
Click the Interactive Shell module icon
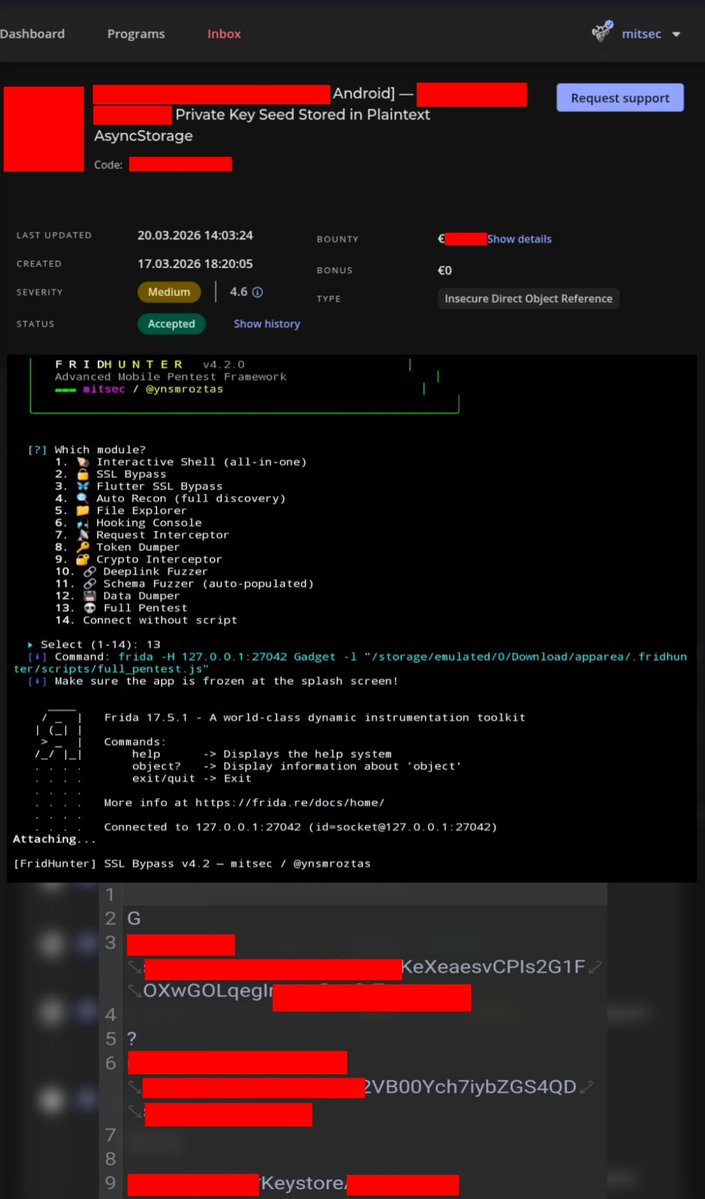point(83,463)
